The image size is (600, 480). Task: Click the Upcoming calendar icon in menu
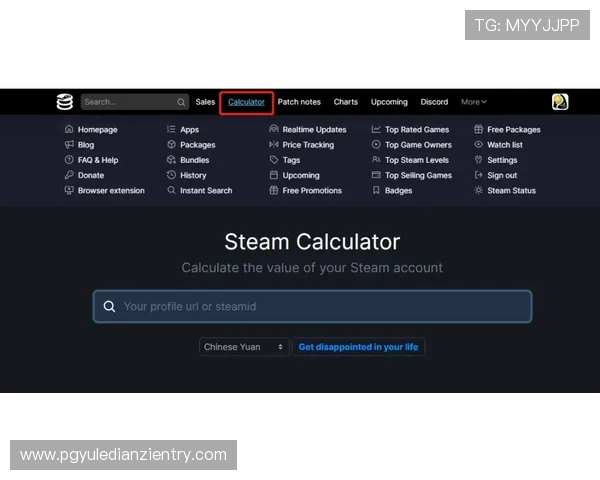click(x=274, y=175)
